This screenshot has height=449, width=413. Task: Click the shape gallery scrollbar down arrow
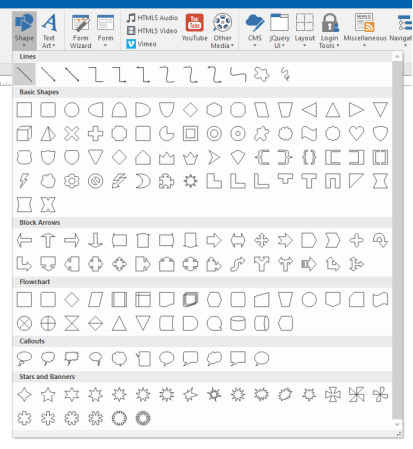pos(397,425)
